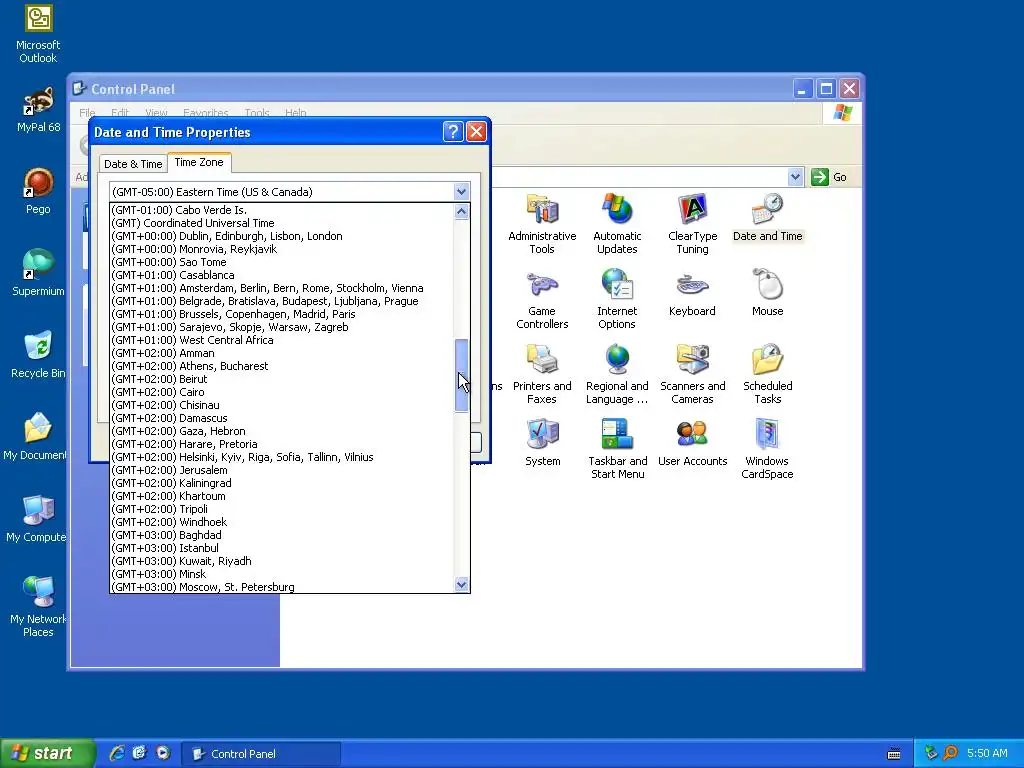Choose Kuwait, Riyadh time zone

click(x=281, y=561)
